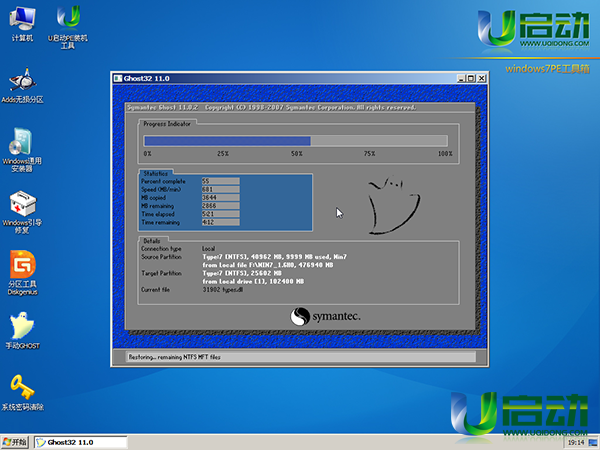Screen dimensions: 600x450
Task: Select the 分区工具 Diskgenius desktop icon
Action: click(23, 273)
